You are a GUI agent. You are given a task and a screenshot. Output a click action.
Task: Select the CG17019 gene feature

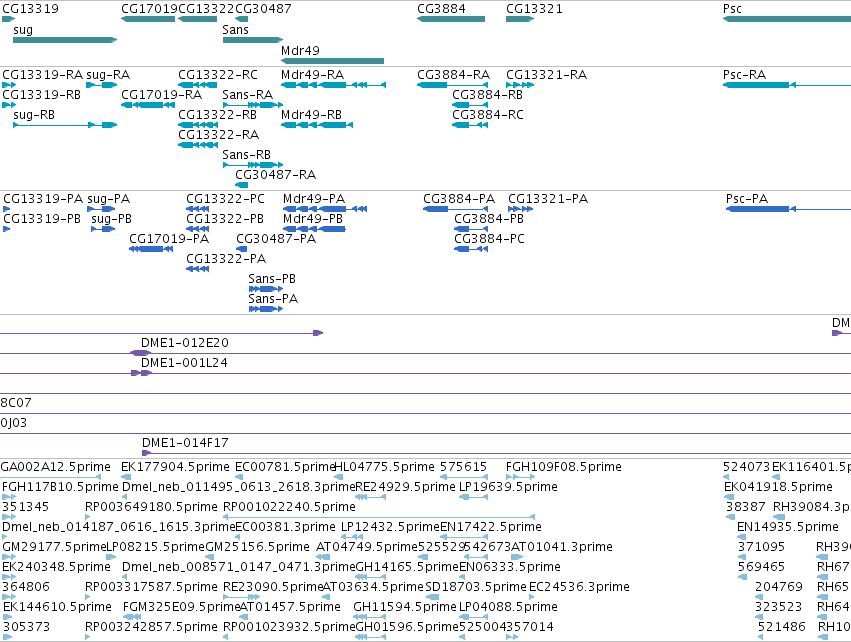click(x=148, y=19)
